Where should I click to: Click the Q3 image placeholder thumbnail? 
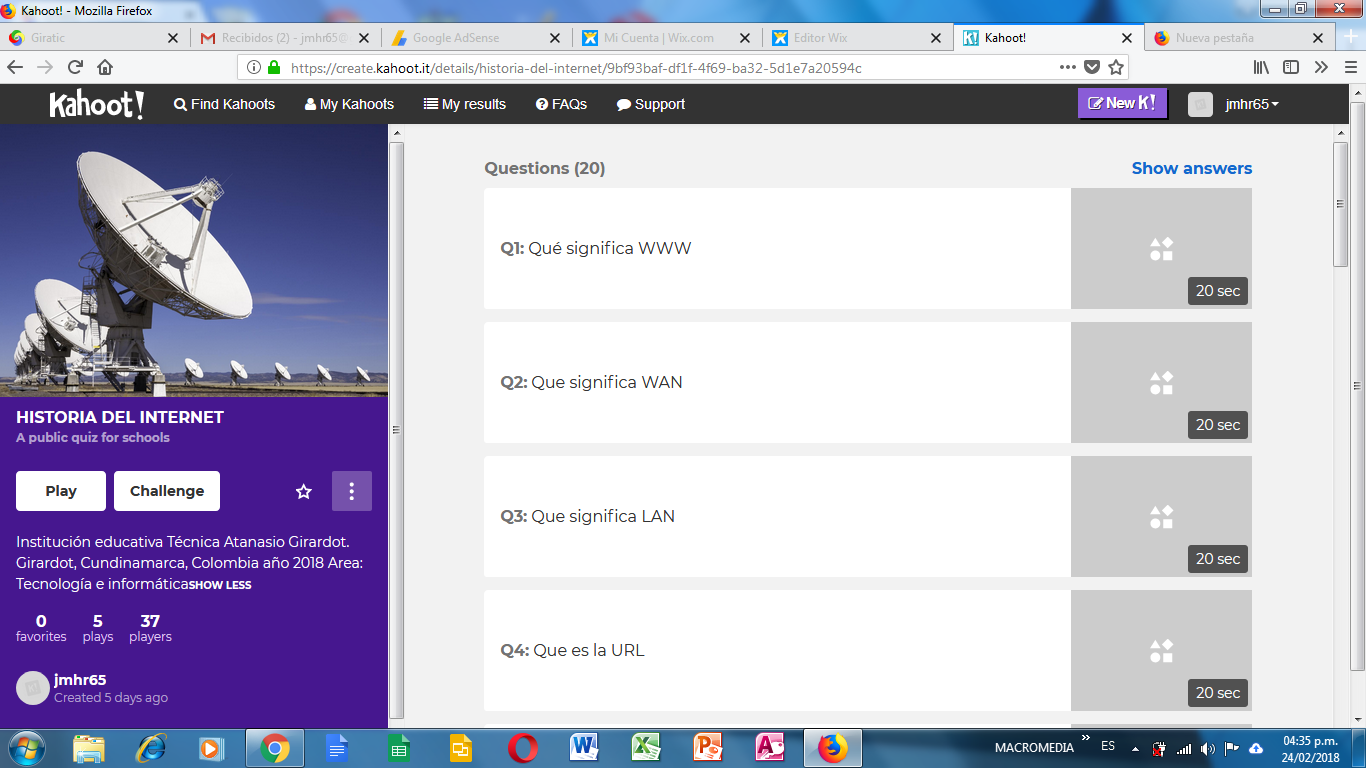1161,516
